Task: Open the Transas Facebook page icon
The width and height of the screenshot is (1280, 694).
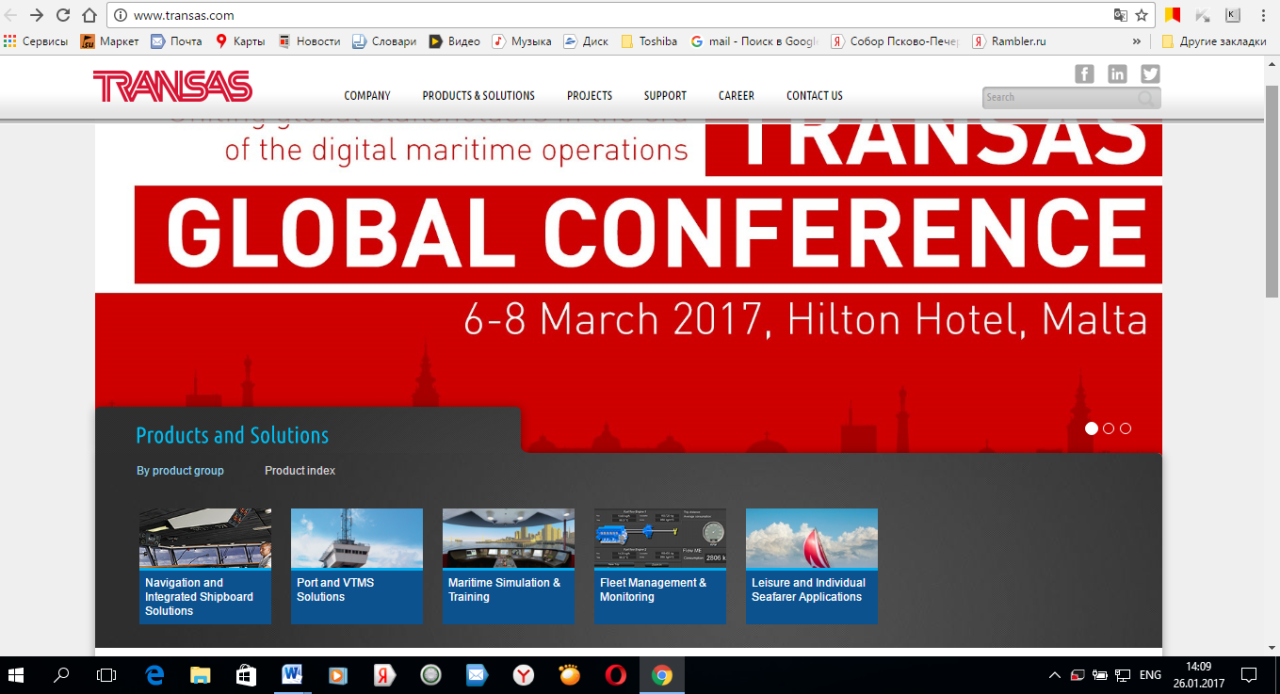Action: click(1084, 74)
